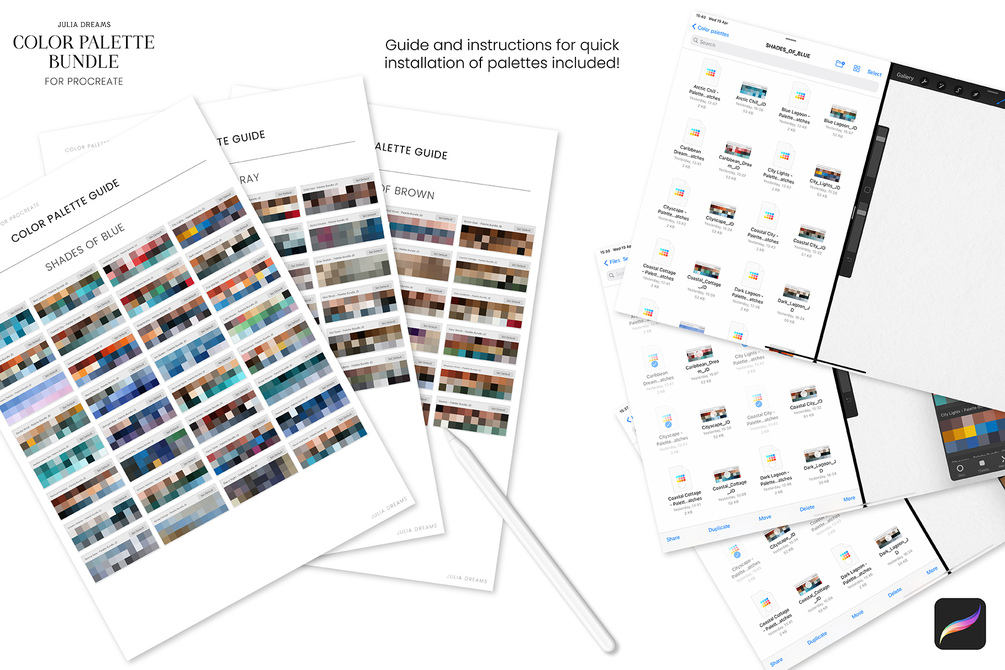The height and width of the screenshot is (670, 1005).
Task: Open Coastal Cottage - Palette swatches file, top screen
Action: (x=663, y=252)
